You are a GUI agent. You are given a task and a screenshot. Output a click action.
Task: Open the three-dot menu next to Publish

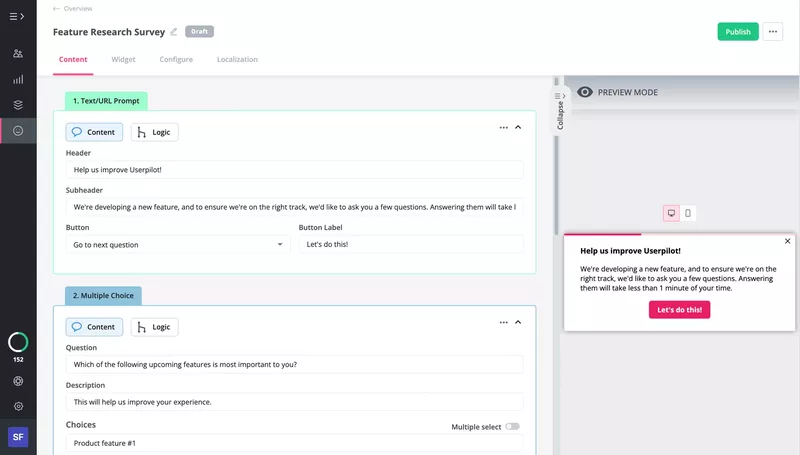pyautogui.click(x=773, y=32)
